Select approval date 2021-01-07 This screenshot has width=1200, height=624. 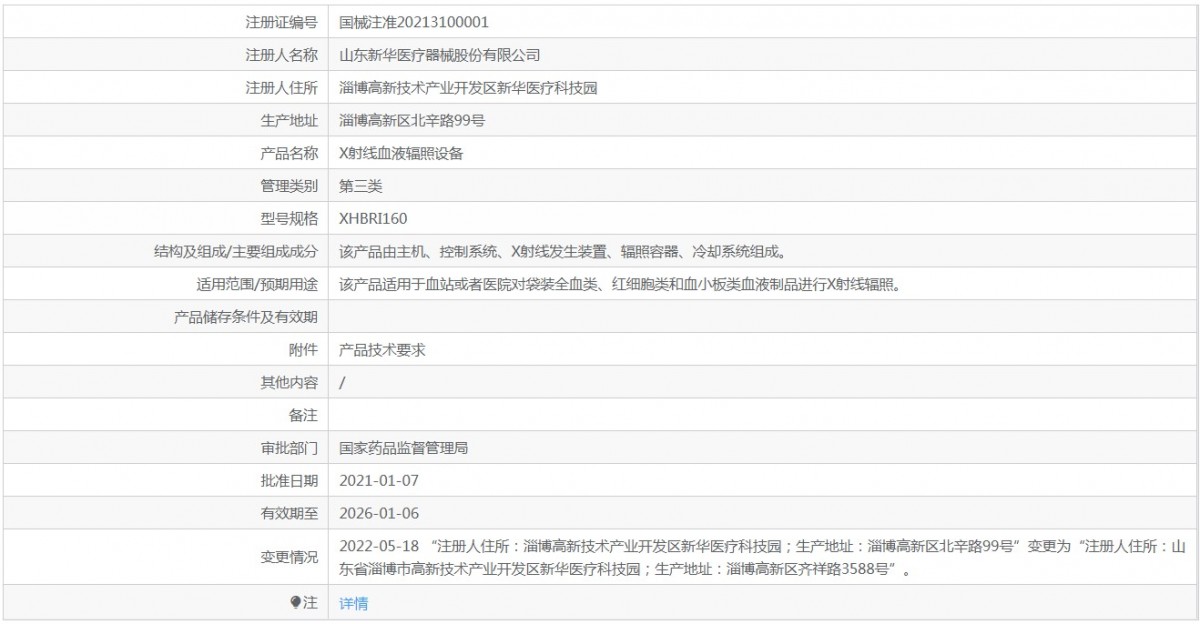tap(379, 480)
